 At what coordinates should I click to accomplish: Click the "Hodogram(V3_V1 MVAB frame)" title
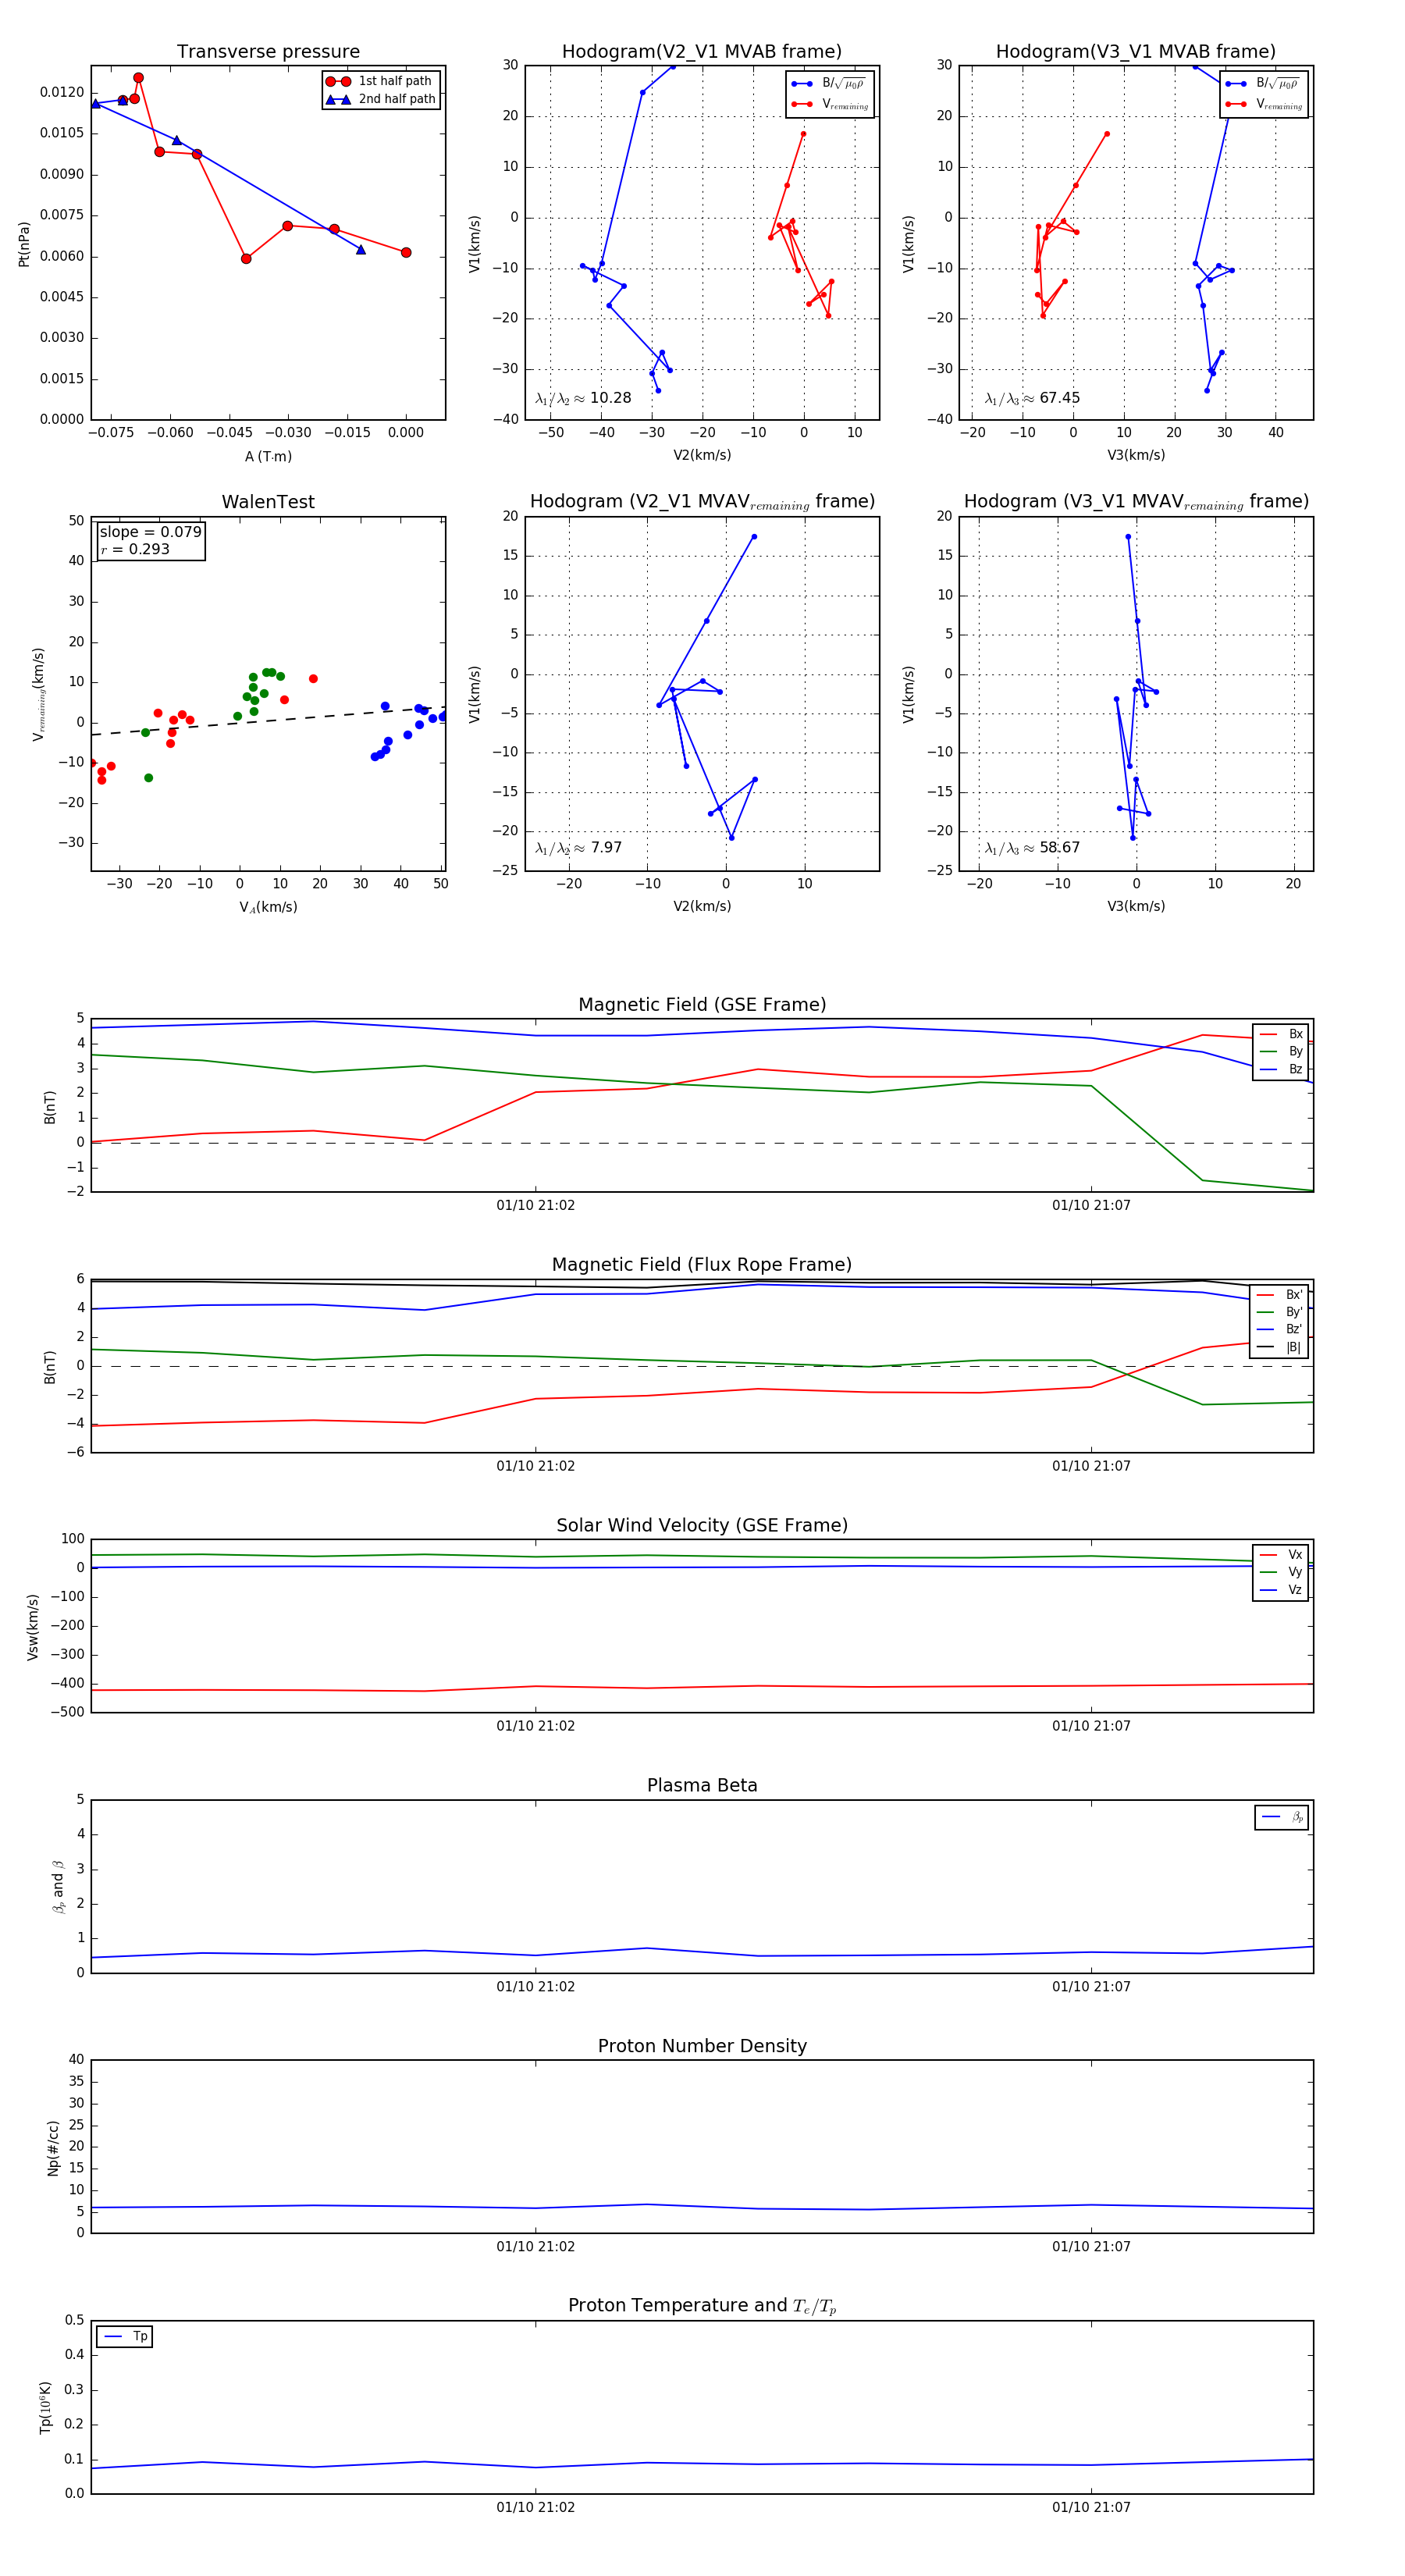click(1136, 52)
